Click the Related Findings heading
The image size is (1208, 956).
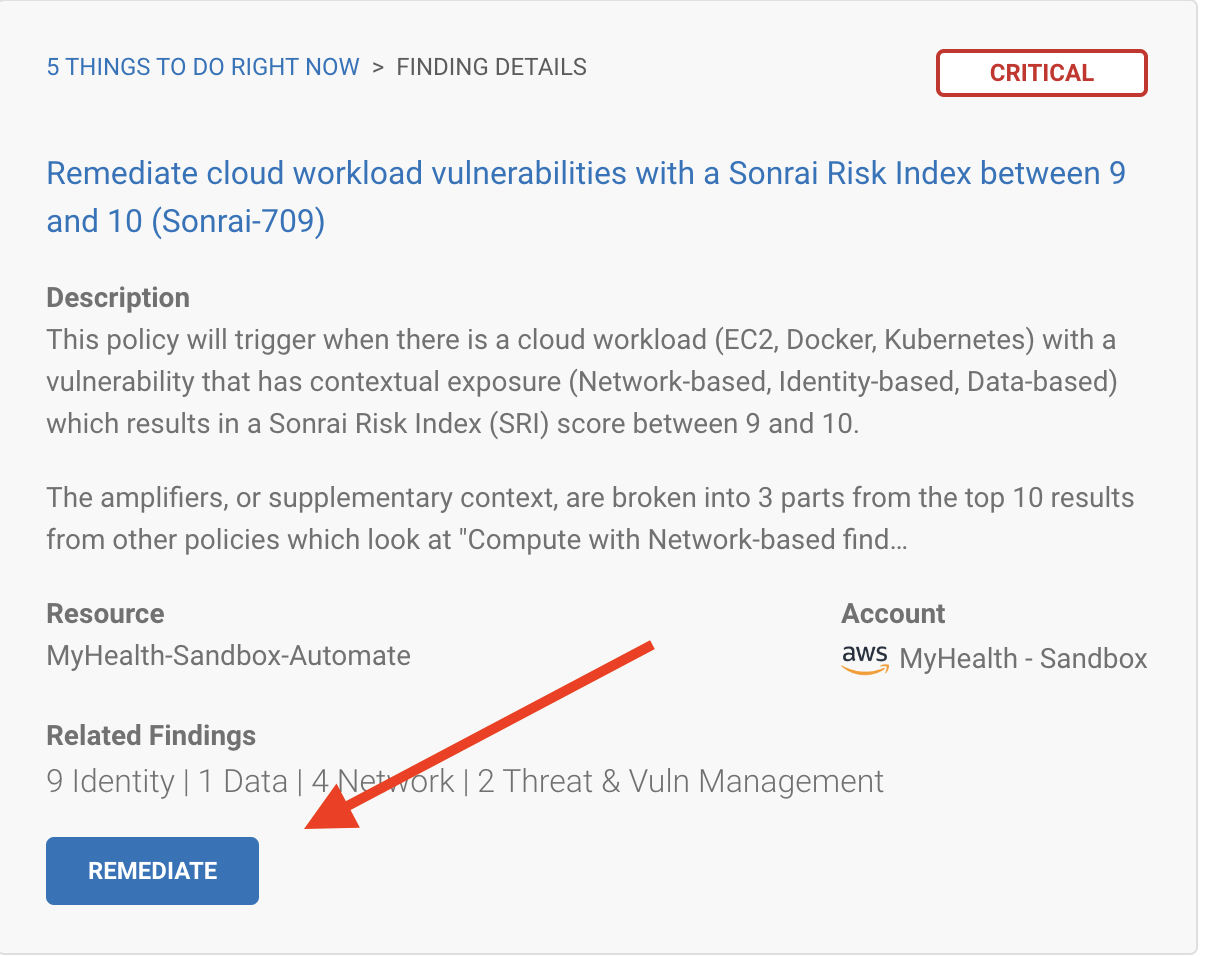pos(151,736)
